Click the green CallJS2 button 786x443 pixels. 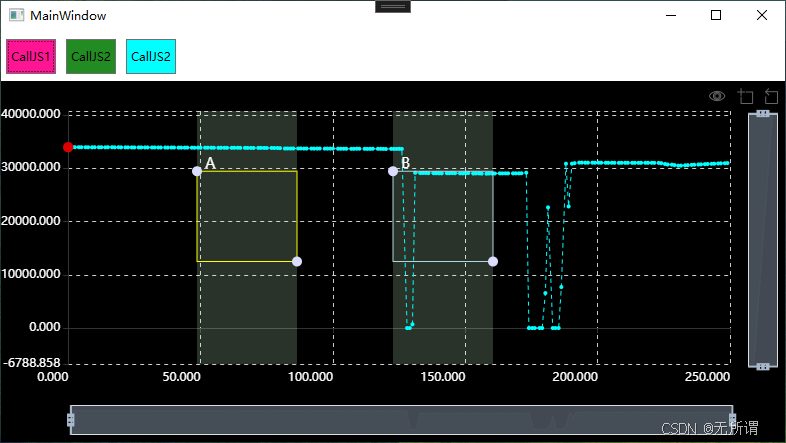[x=91, y=57]
